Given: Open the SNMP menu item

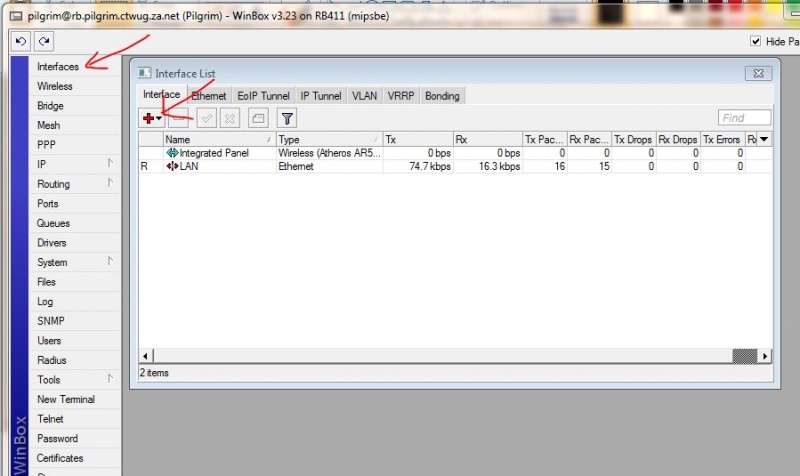Looking at the screenshot, I should point(51,321).
